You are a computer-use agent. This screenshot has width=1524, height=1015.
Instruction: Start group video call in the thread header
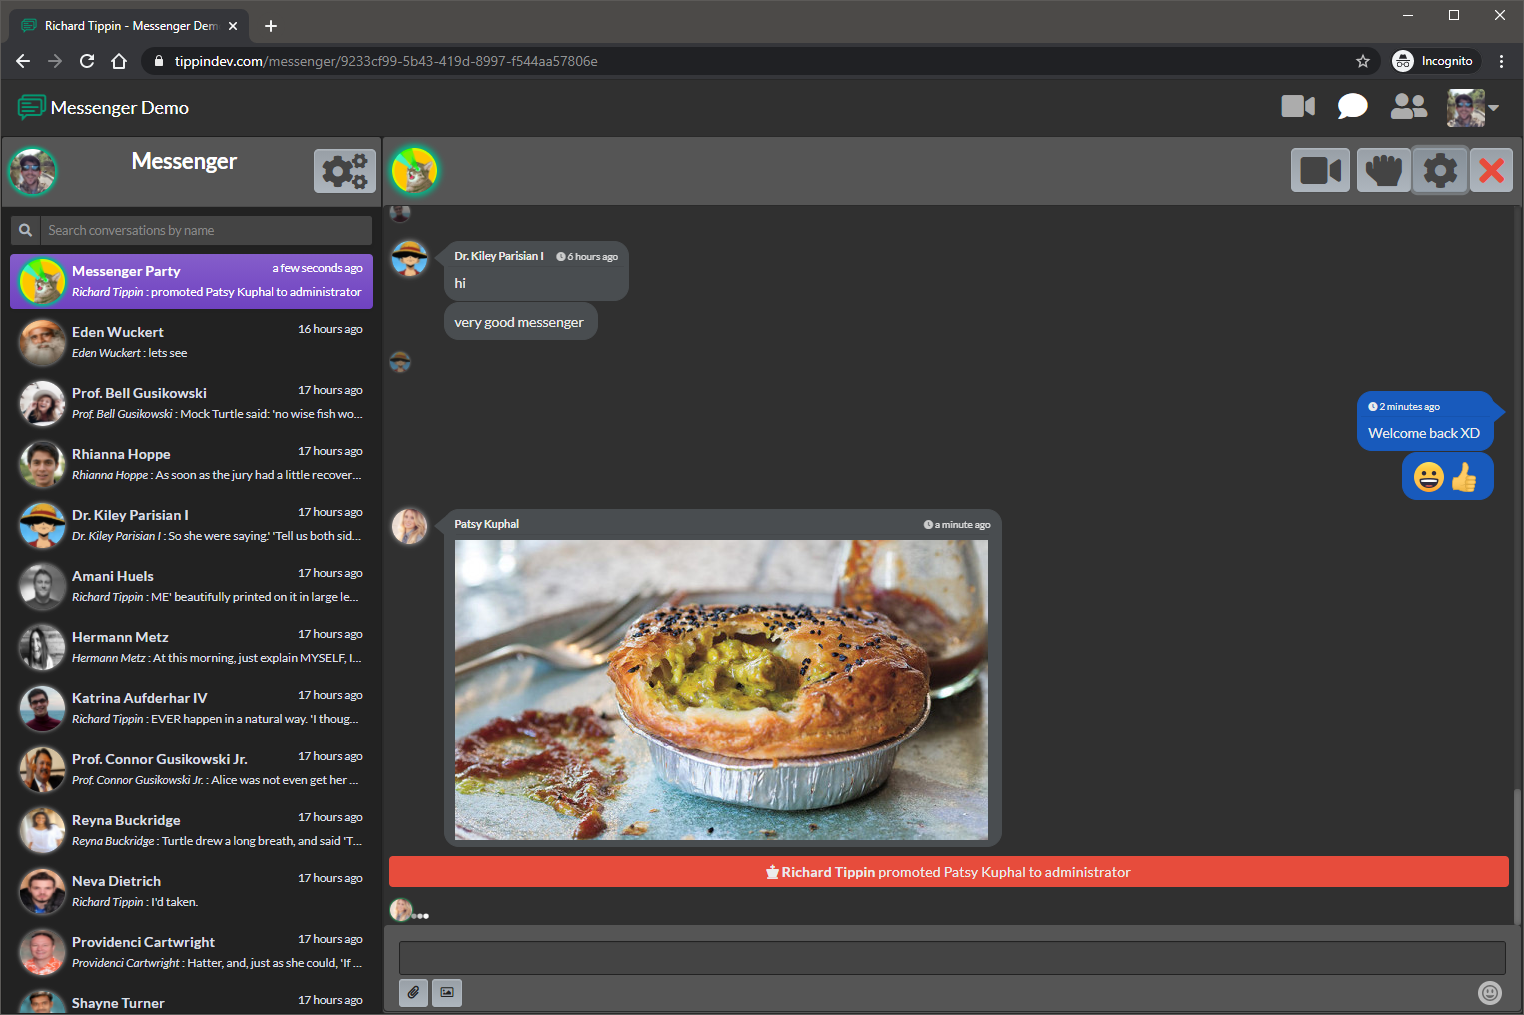point(1320,170)
